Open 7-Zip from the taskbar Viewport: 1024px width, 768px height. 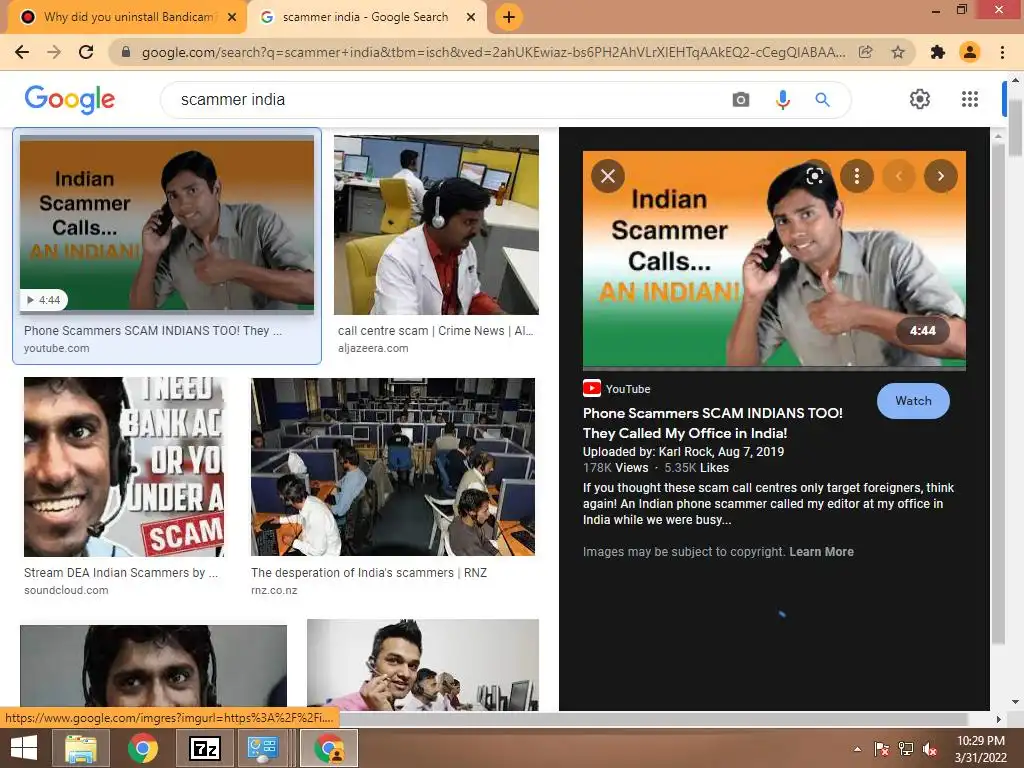pyautogui.click(x=204, y=748)
